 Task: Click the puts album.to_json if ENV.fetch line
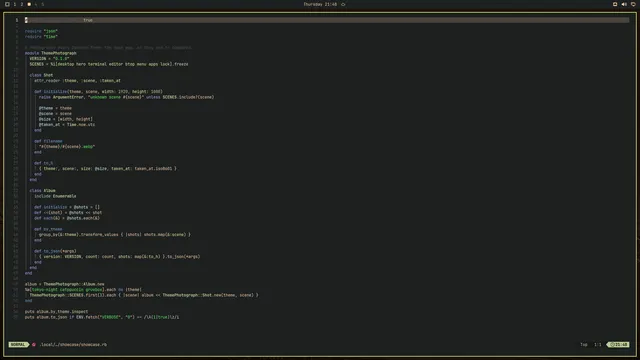pos(102,317)
